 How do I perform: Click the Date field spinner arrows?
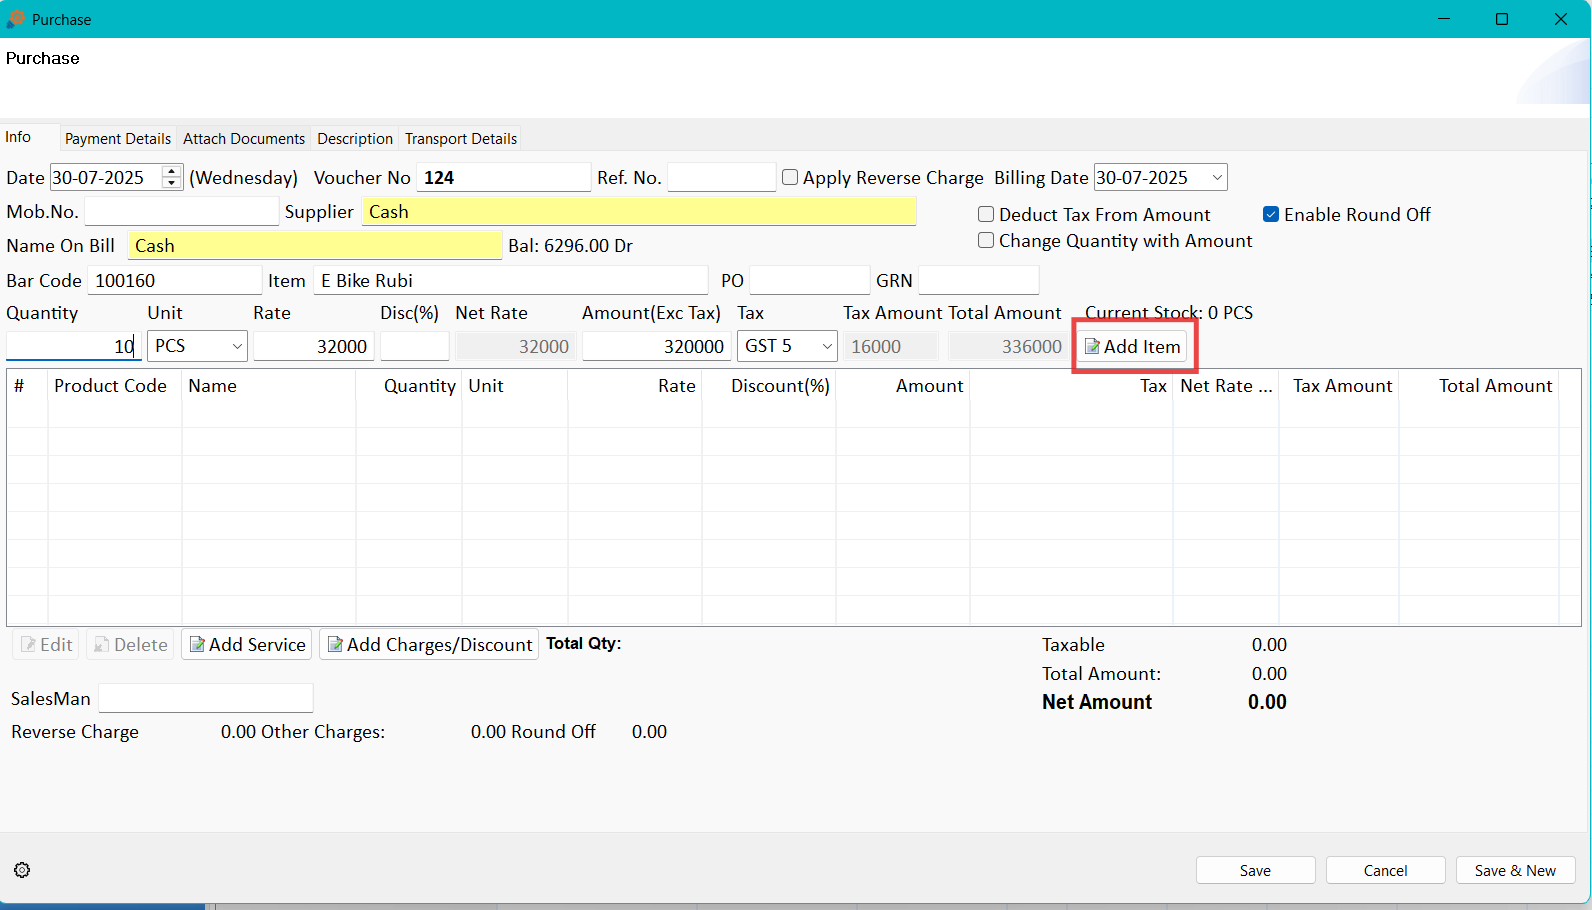pyautogui.click(x=172, y=177)
